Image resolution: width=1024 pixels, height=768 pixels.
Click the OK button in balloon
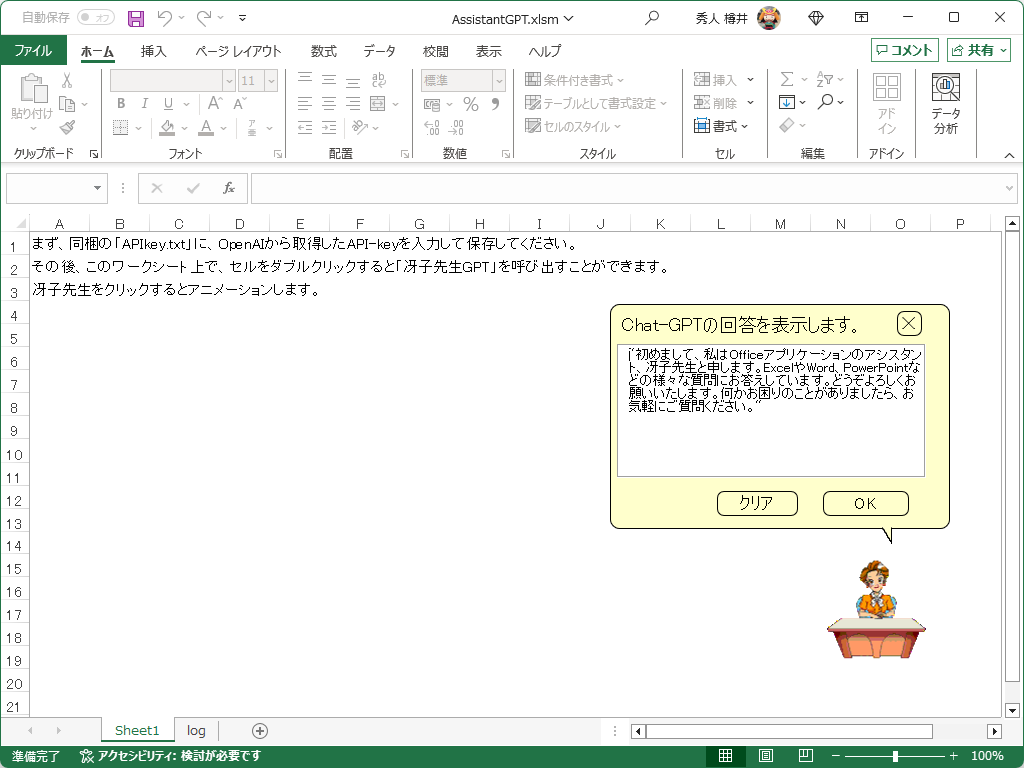point(865,504)
